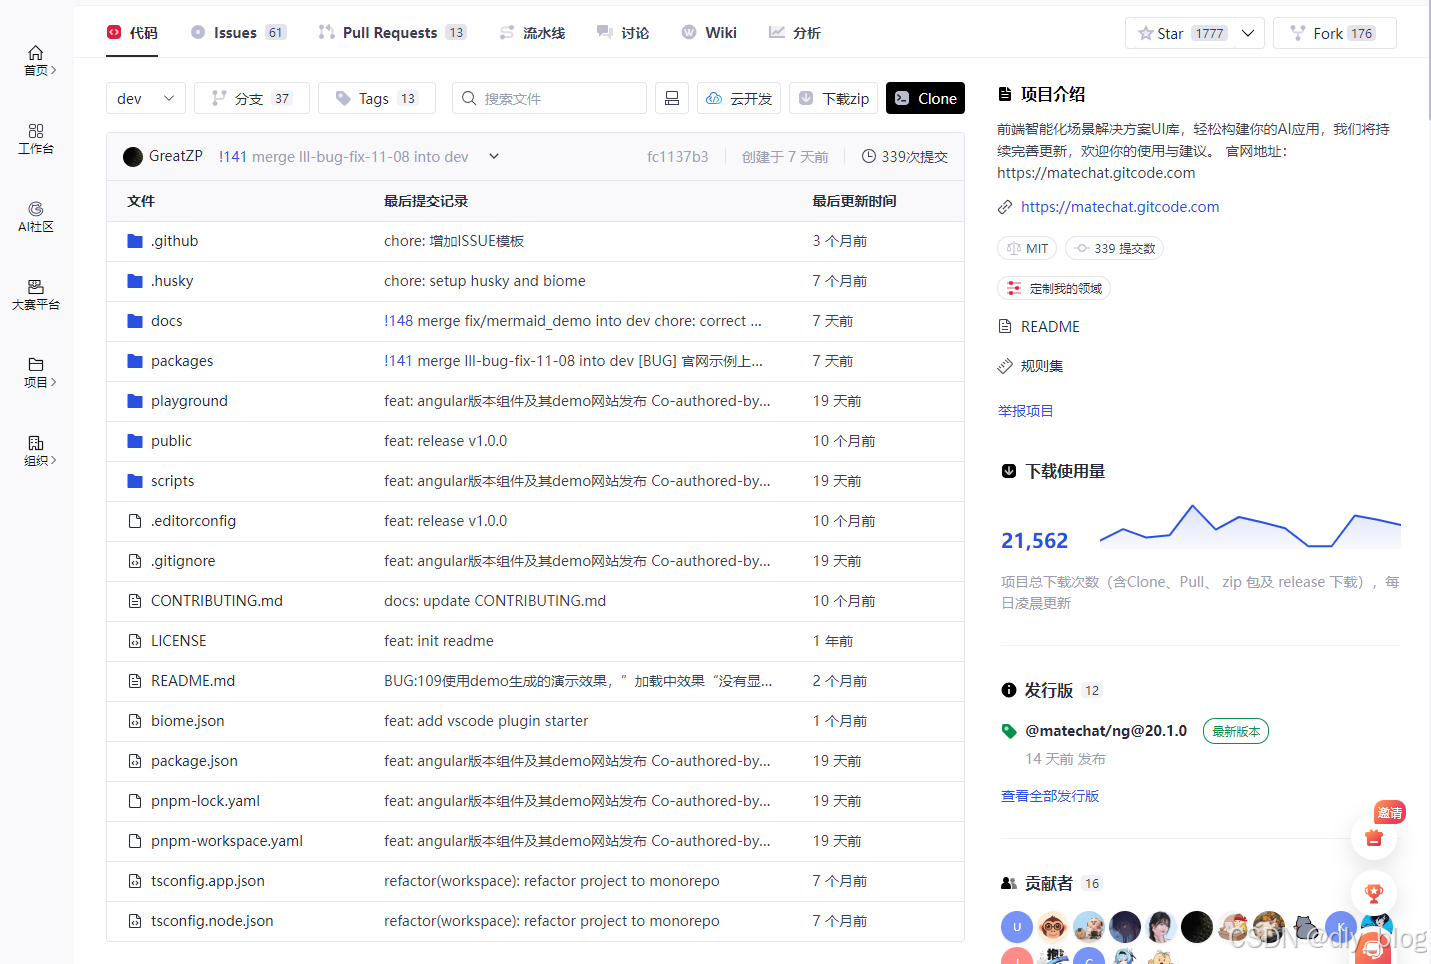
Task: Switch to the 代码 tab
Action: [132, 33]
